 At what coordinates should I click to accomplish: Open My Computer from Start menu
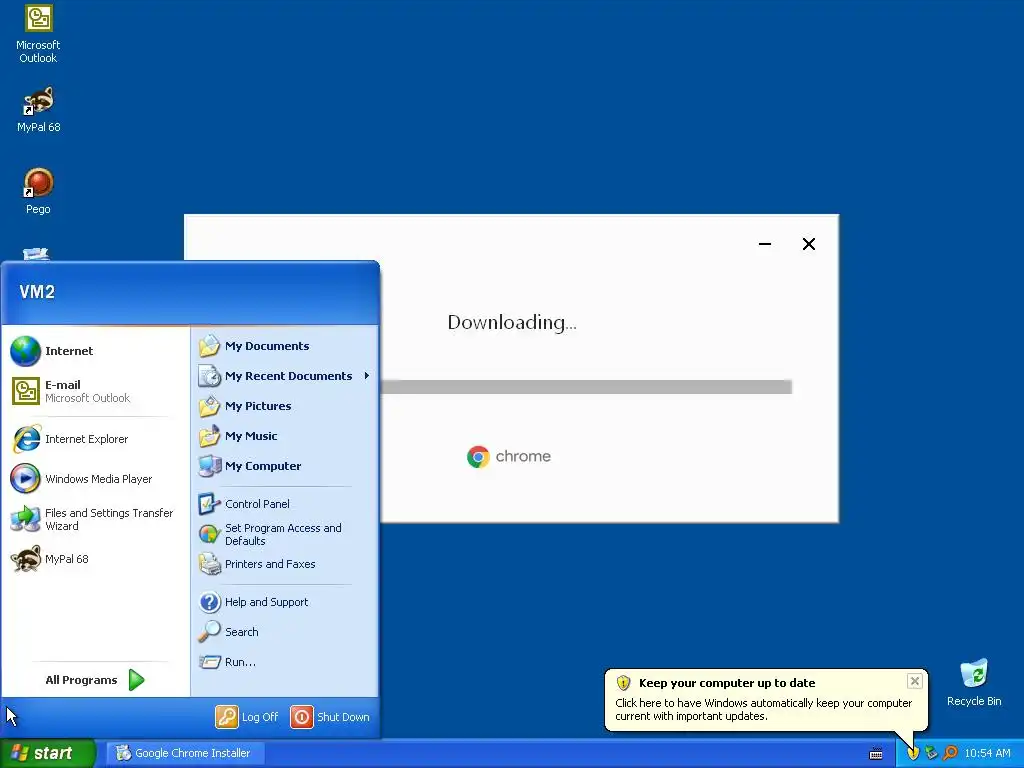pyautogui.click(x=284, y=466)
